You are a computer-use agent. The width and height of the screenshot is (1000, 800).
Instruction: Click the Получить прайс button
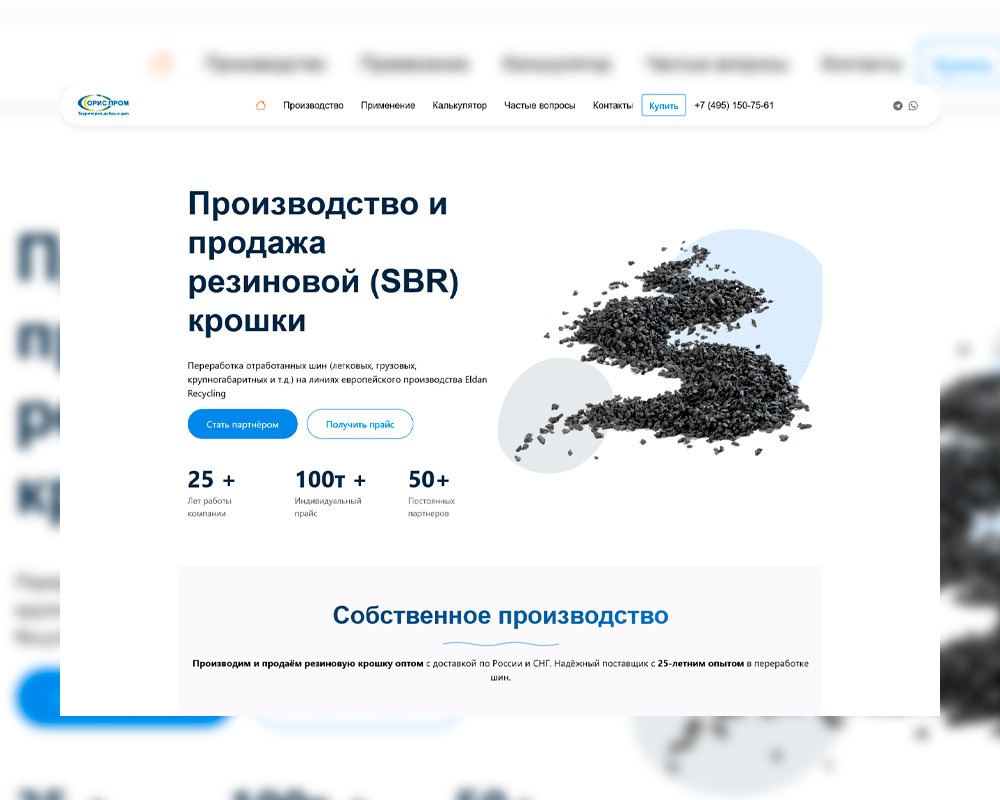(360, 424)
